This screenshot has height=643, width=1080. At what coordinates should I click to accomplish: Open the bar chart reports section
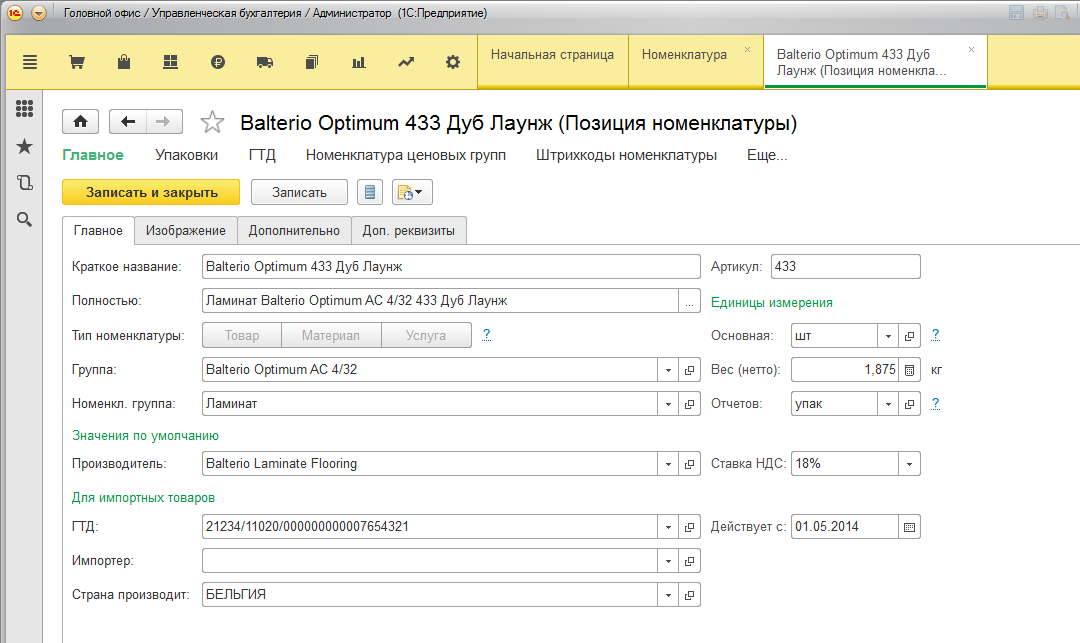click(359, 63)
